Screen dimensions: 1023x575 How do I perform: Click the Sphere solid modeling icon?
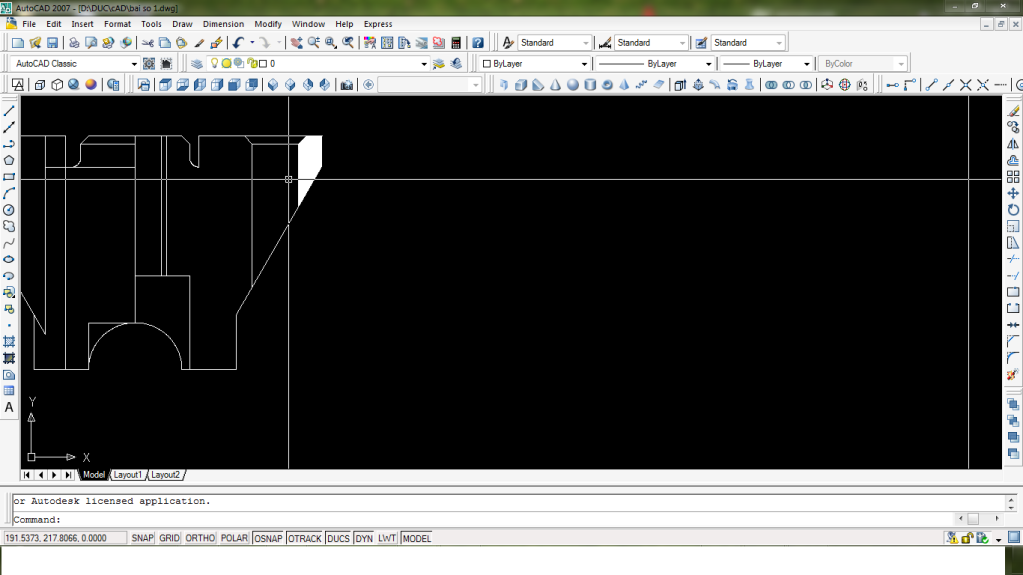(x=573, y=85)
